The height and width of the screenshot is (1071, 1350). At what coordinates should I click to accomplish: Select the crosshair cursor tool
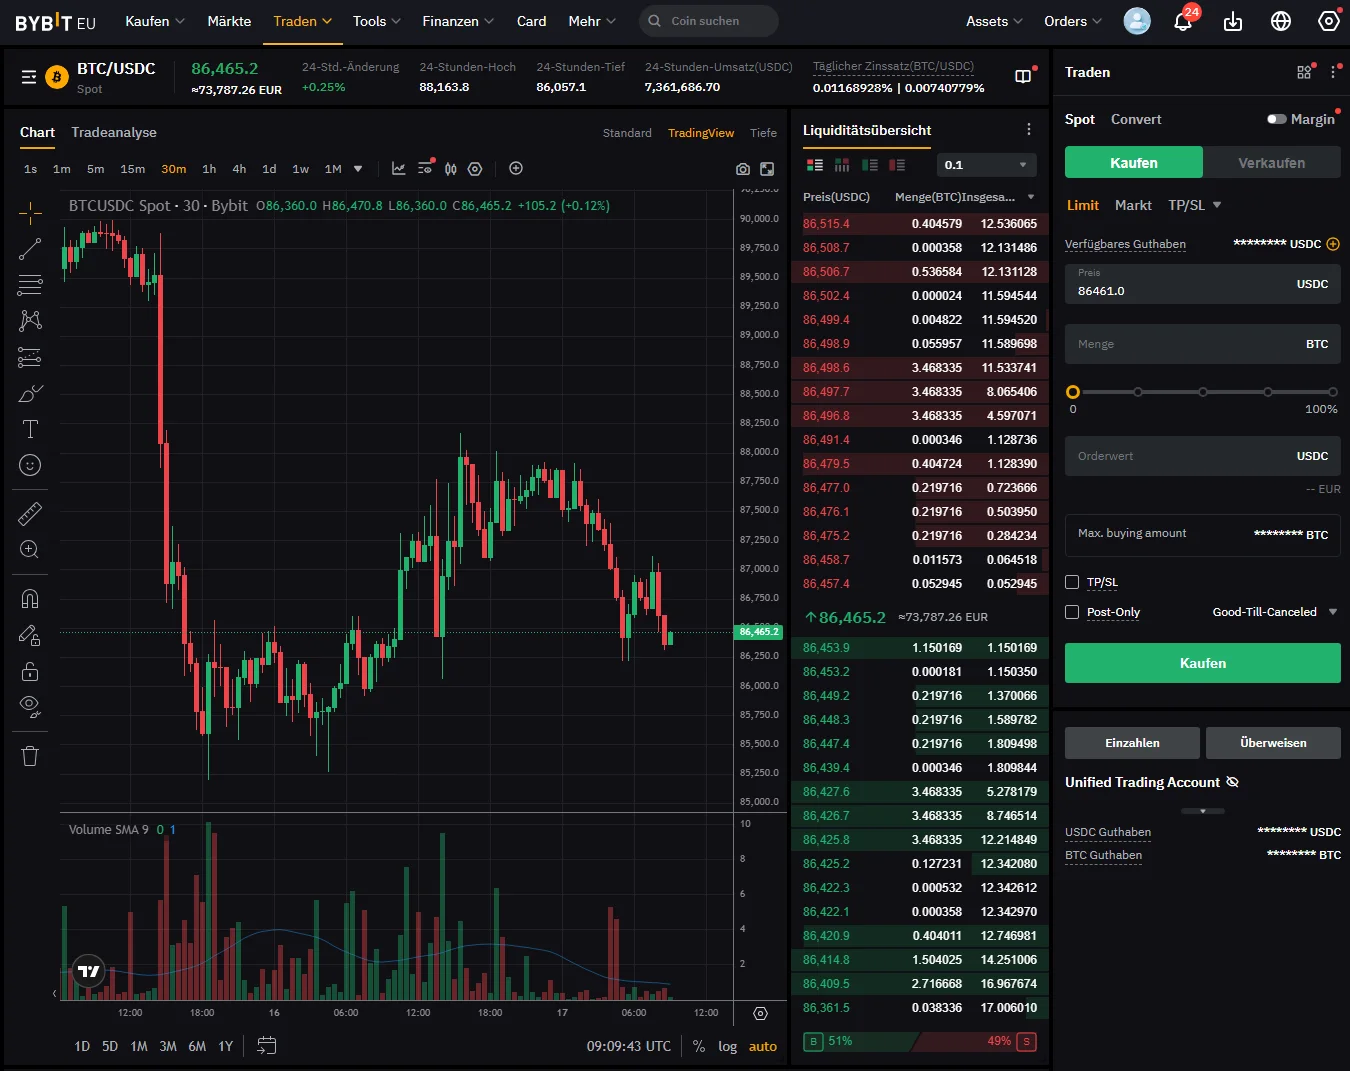(x=30, y=212)
